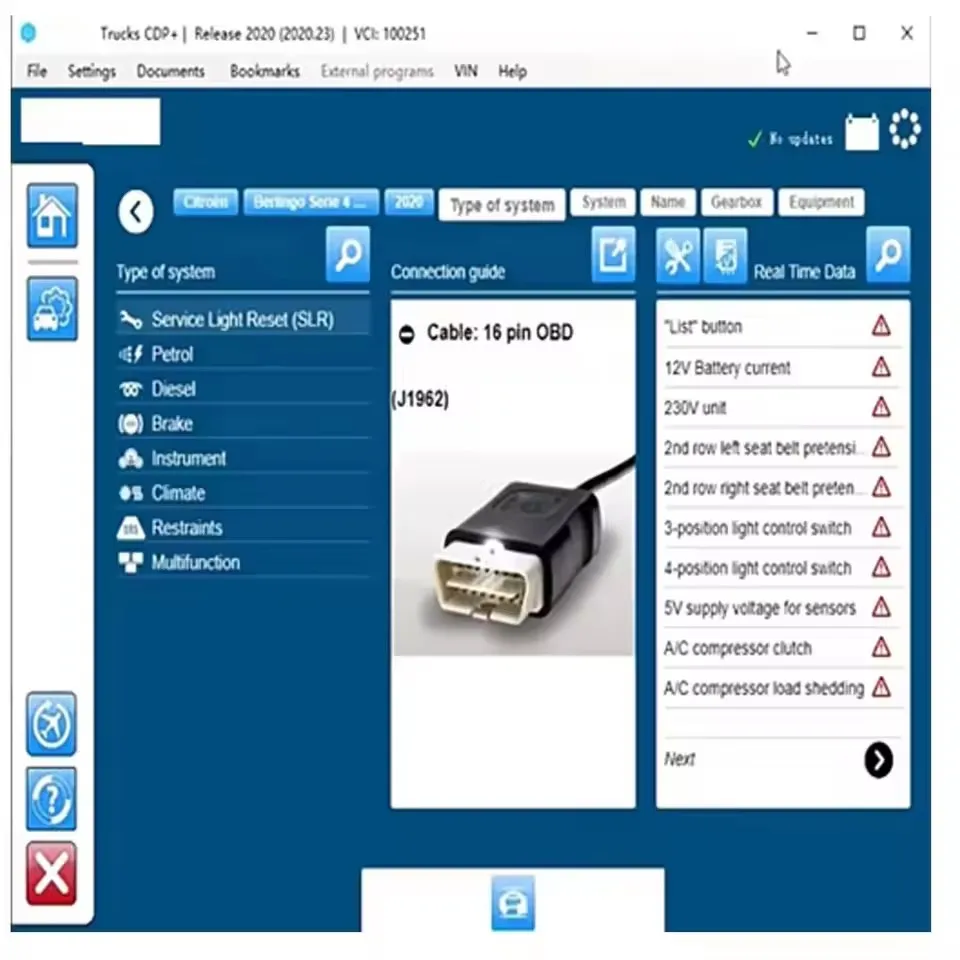Select the System tab
Viewport: 960px width, 960px height.
coord(603,202)
